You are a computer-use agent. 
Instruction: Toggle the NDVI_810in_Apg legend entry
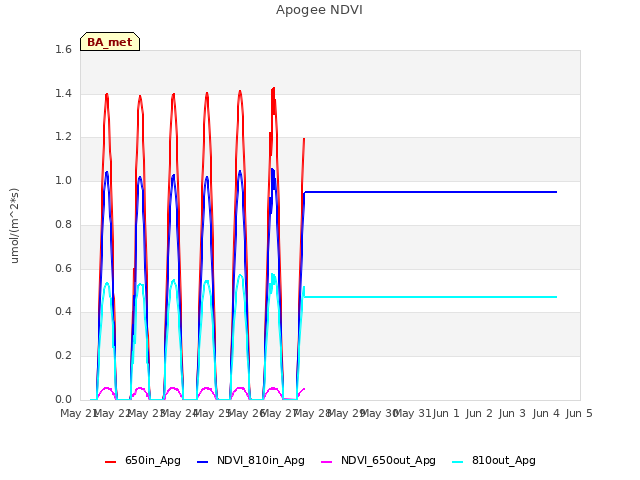[x=251, y=460]
